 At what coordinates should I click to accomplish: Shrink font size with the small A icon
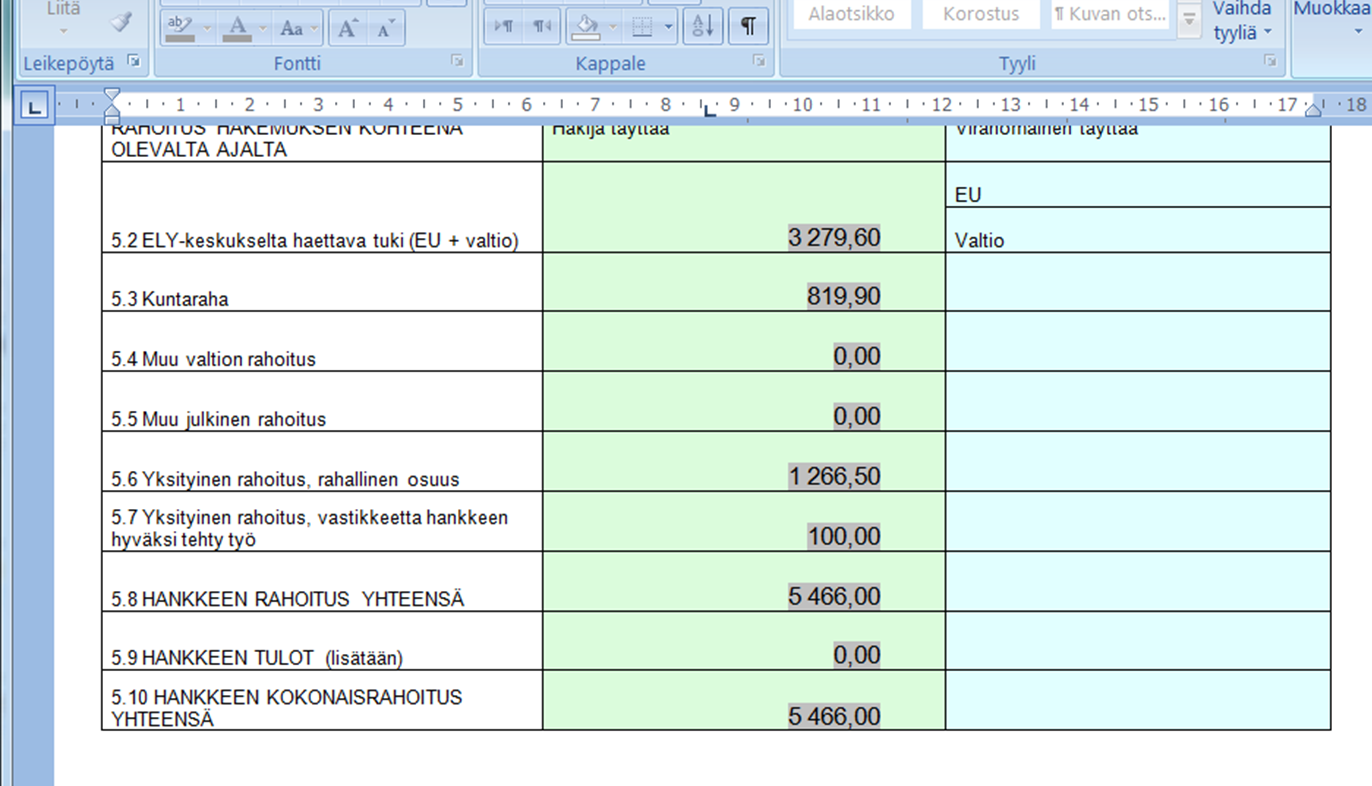[385, 28]
